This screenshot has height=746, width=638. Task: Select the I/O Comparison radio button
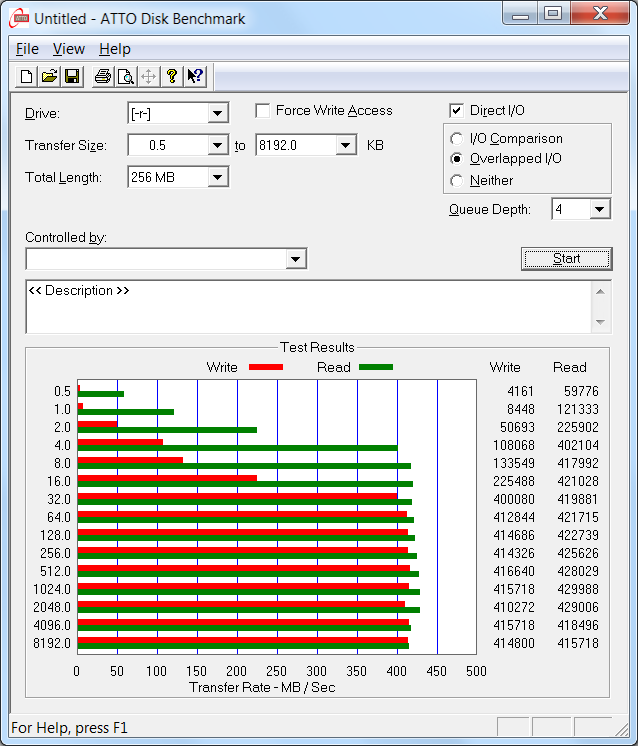(456, 138)
